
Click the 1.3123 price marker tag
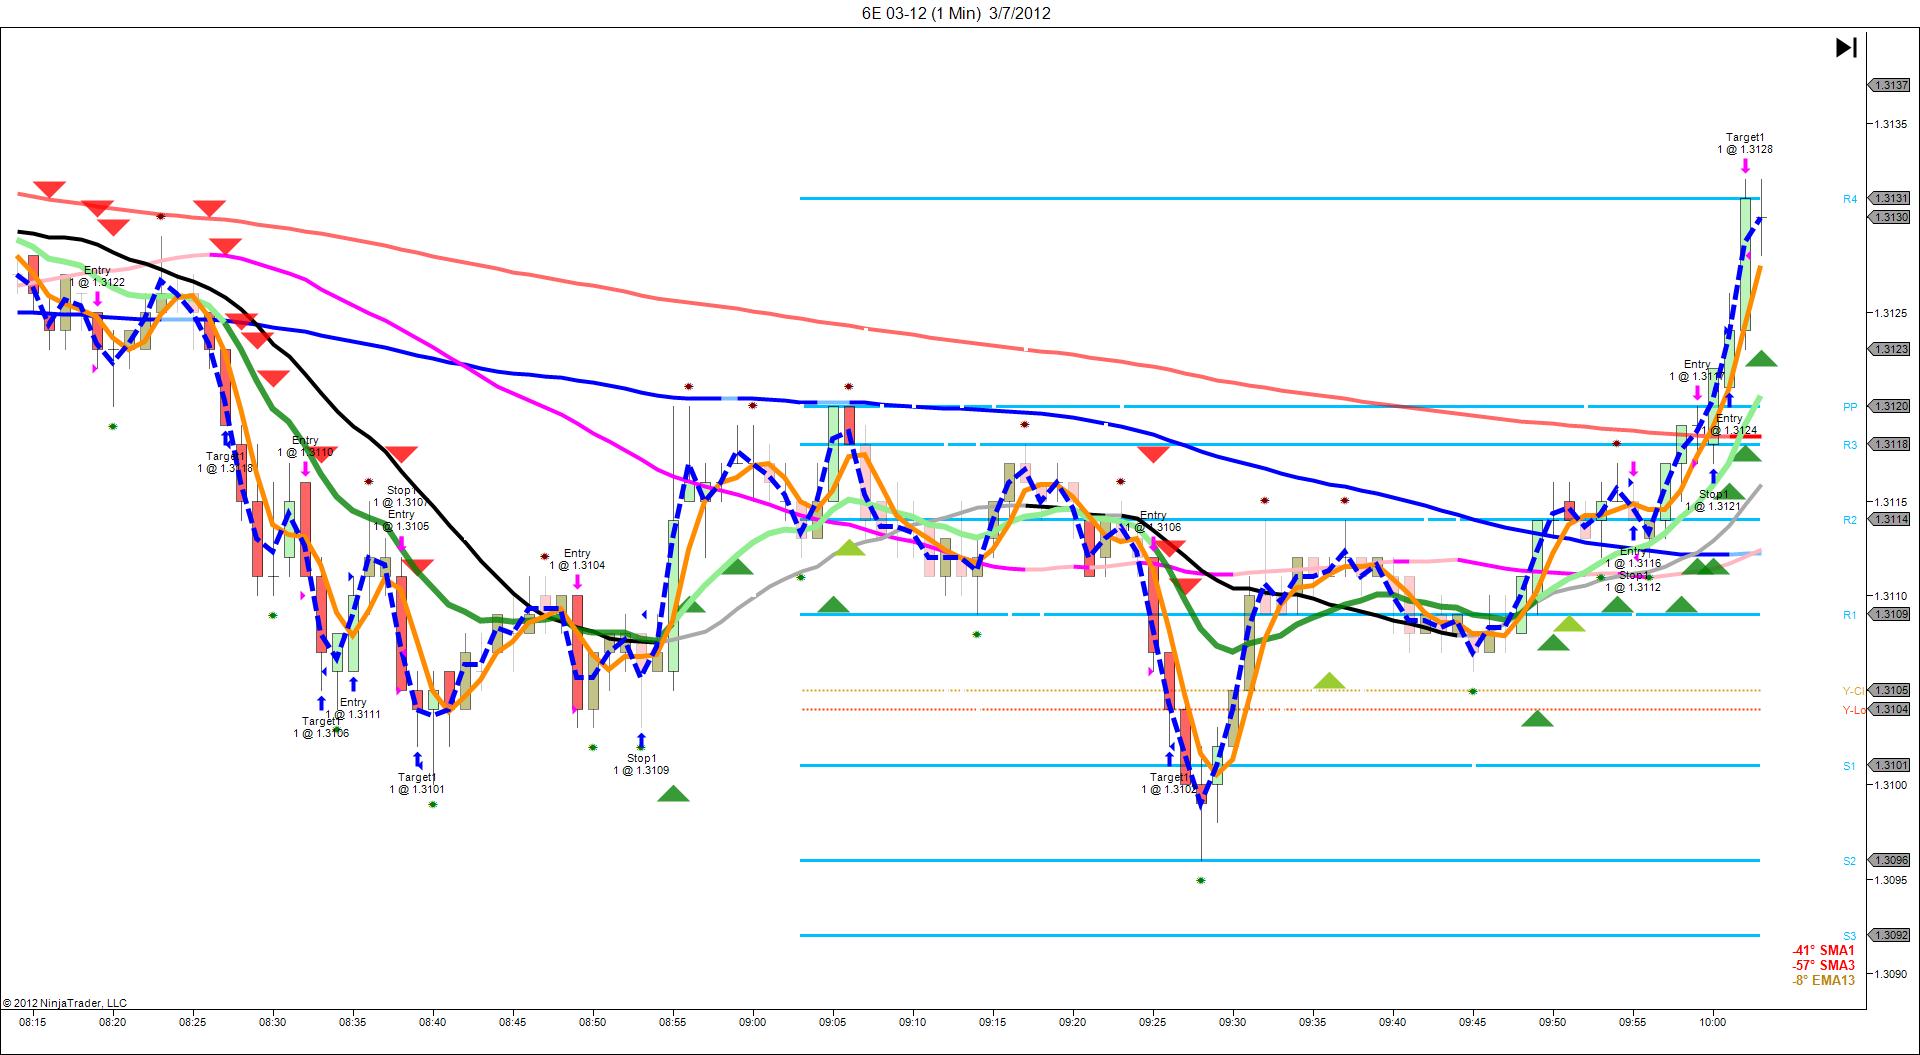coord(1891,349)
